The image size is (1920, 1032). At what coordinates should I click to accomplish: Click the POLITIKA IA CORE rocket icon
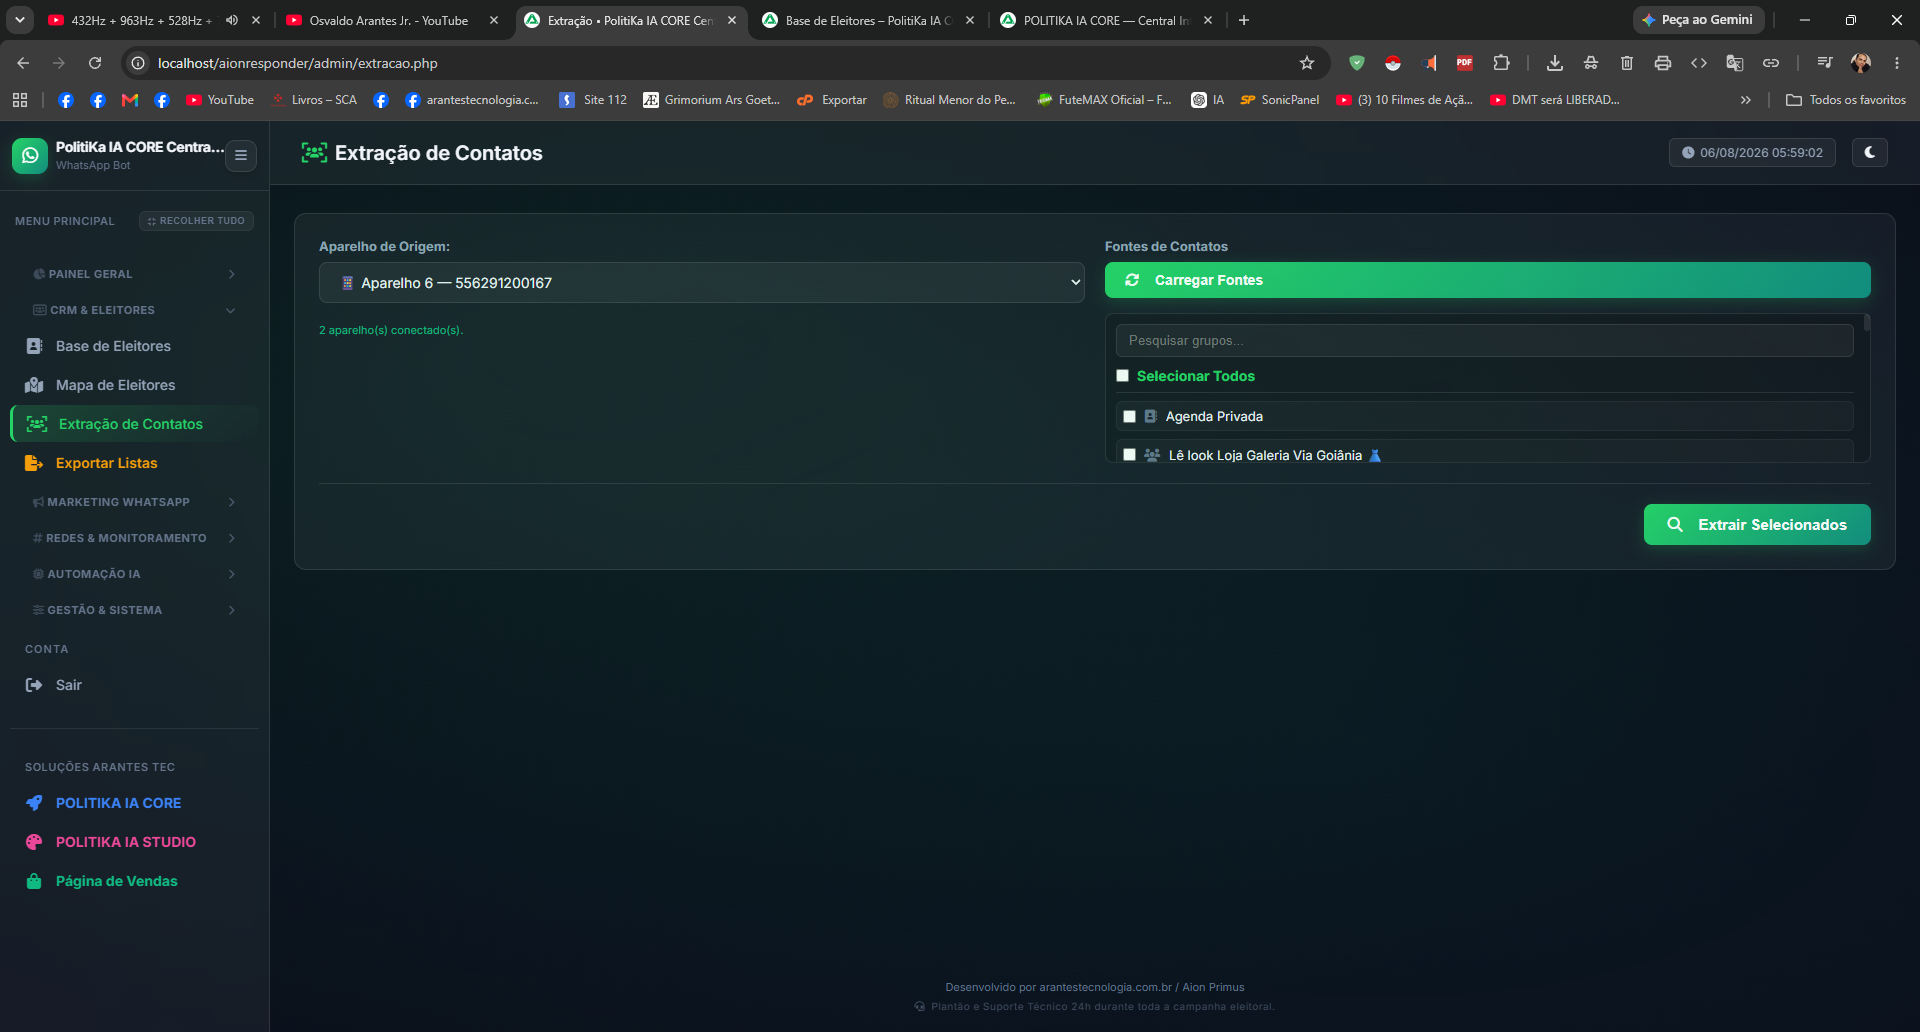coord(34,803)
